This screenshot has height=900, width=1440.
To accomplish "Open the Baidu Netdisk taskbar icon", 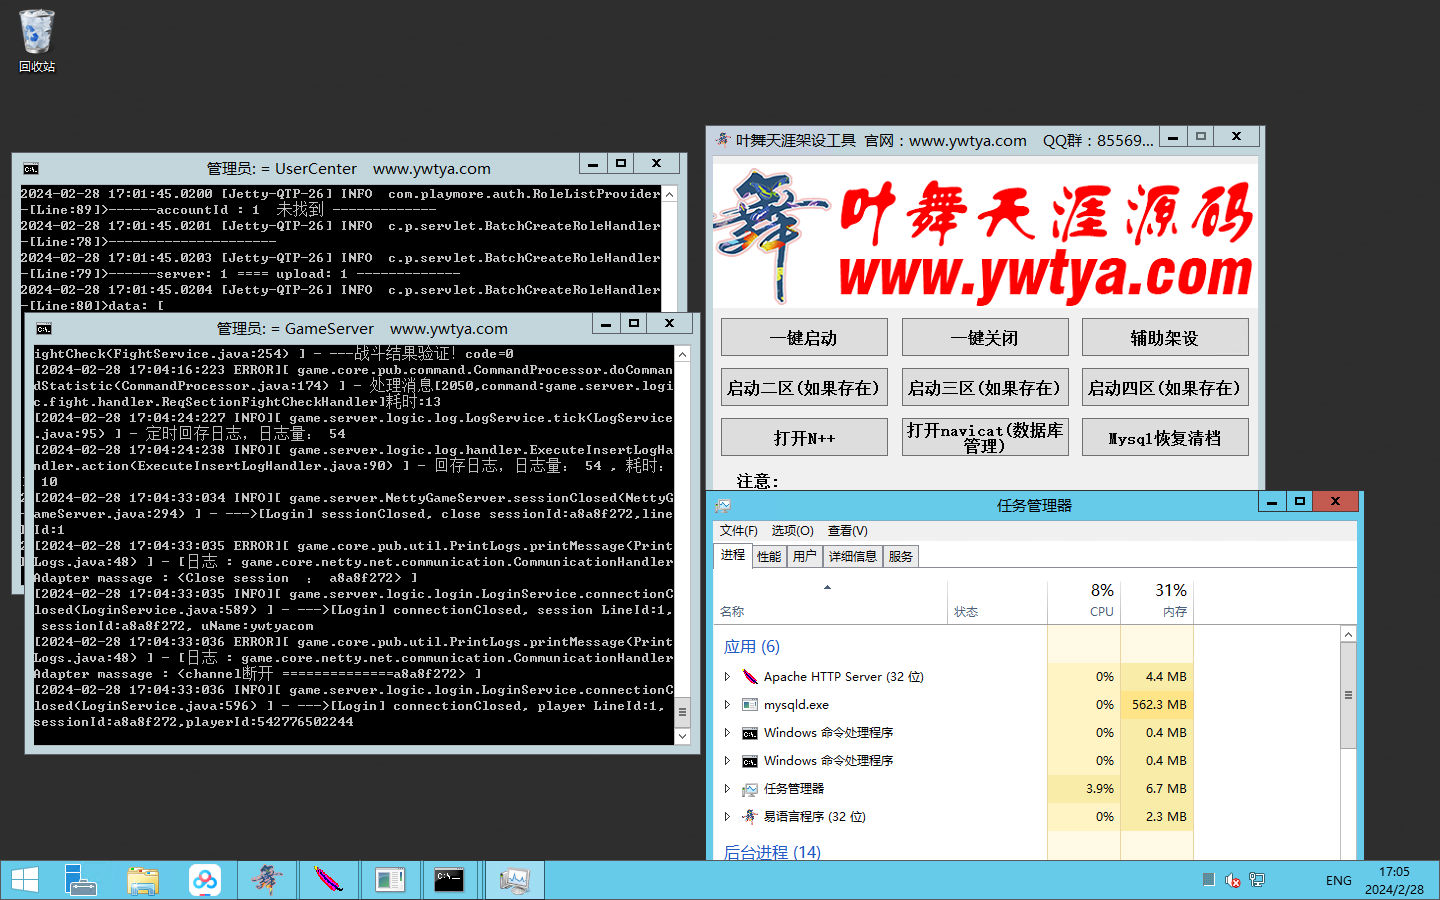I will pyautogui.click(x=205, y=880).
